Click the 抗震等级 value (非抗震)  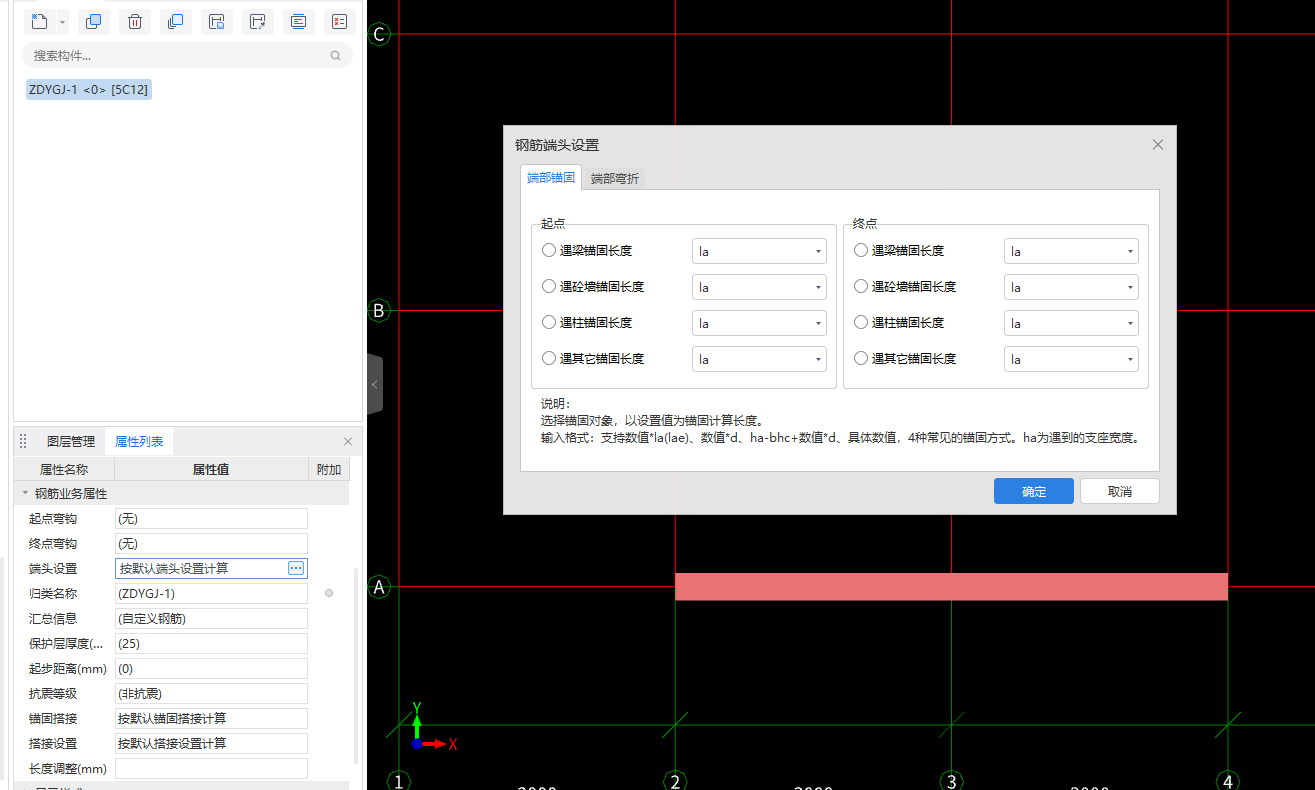[211, 694]
